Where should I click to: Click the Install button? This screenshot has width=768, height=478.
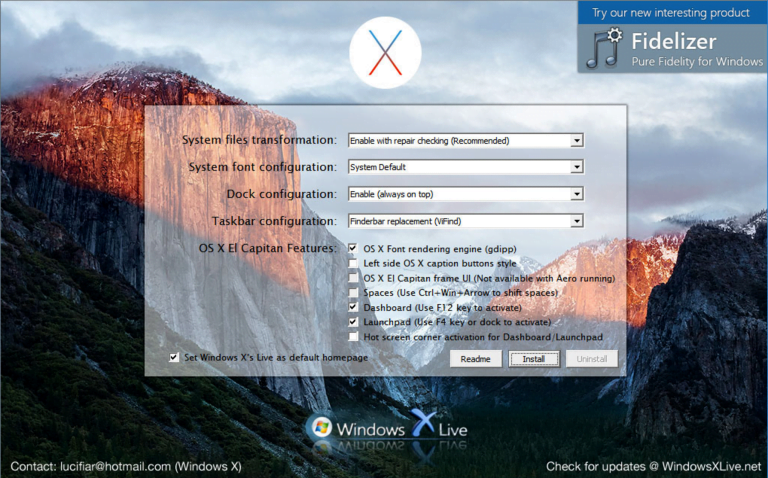533,358
